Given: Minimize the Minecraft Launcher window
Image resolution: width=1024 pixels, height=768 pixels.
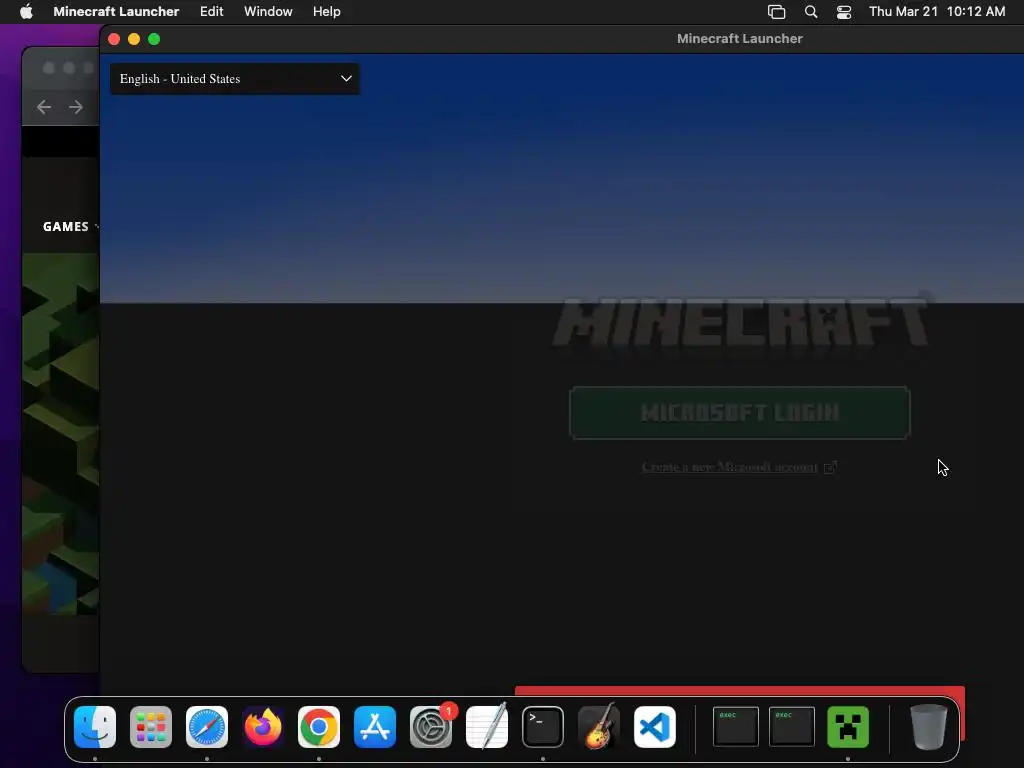Looking at the screenshot, I should pyautogui.click(x=134, y=39).
